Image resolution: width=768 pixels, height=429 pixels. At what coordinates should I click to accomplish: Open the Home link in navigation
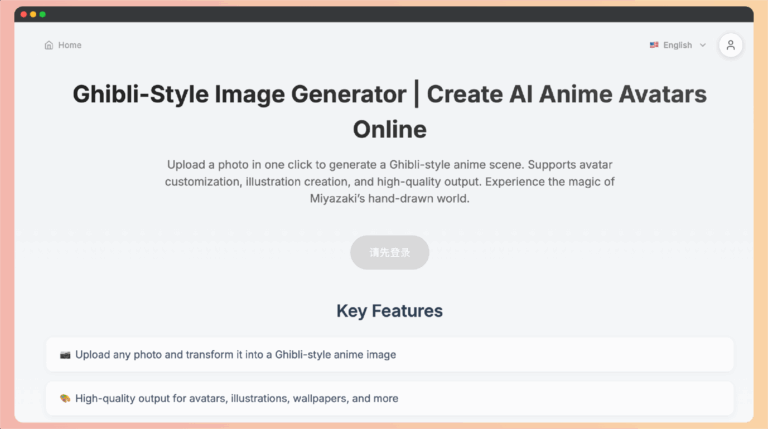point(63,45)
